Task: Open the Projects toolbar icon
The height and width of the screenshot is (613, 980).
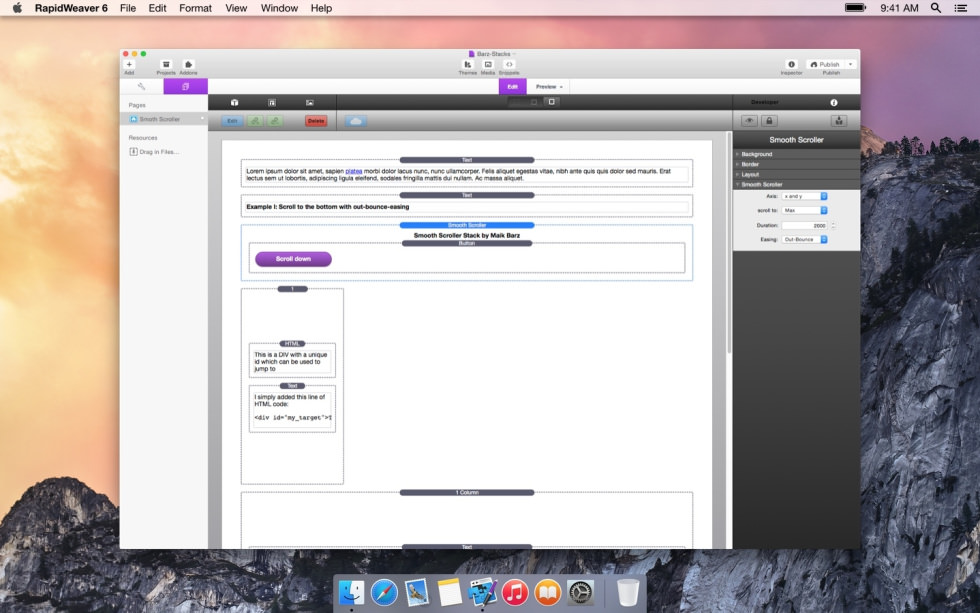Action: tap(166, 64)
